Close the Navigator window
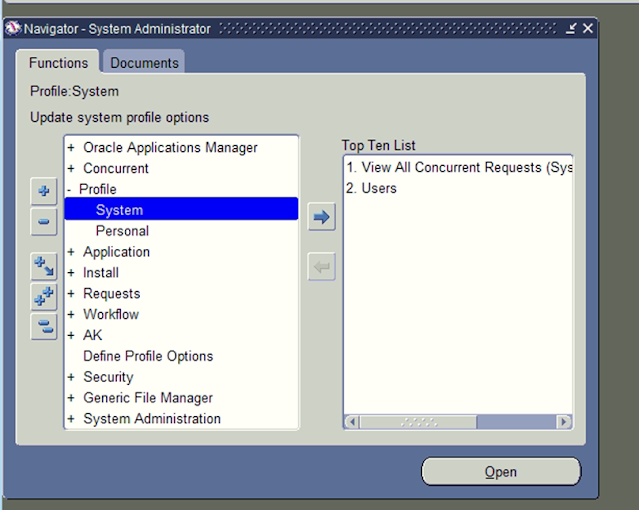 click(588, 29)
